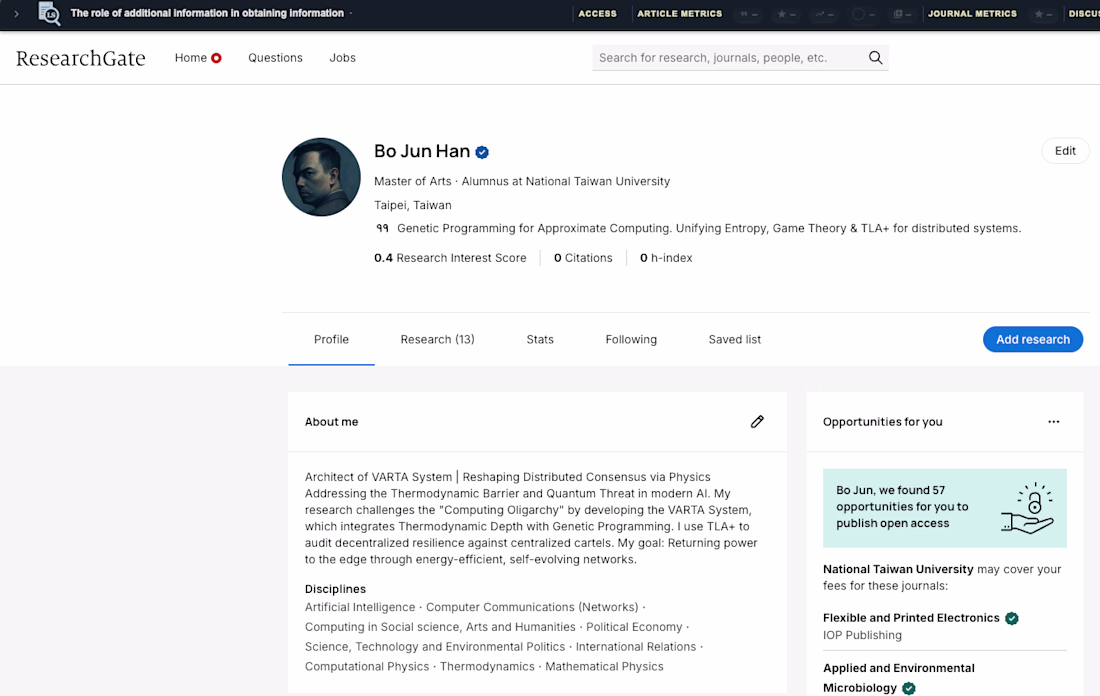The image size is (1100, 696).
Task: Click 'Science, Technology and Environmental Politics' discipline
Action: click(x=434, y=646)
